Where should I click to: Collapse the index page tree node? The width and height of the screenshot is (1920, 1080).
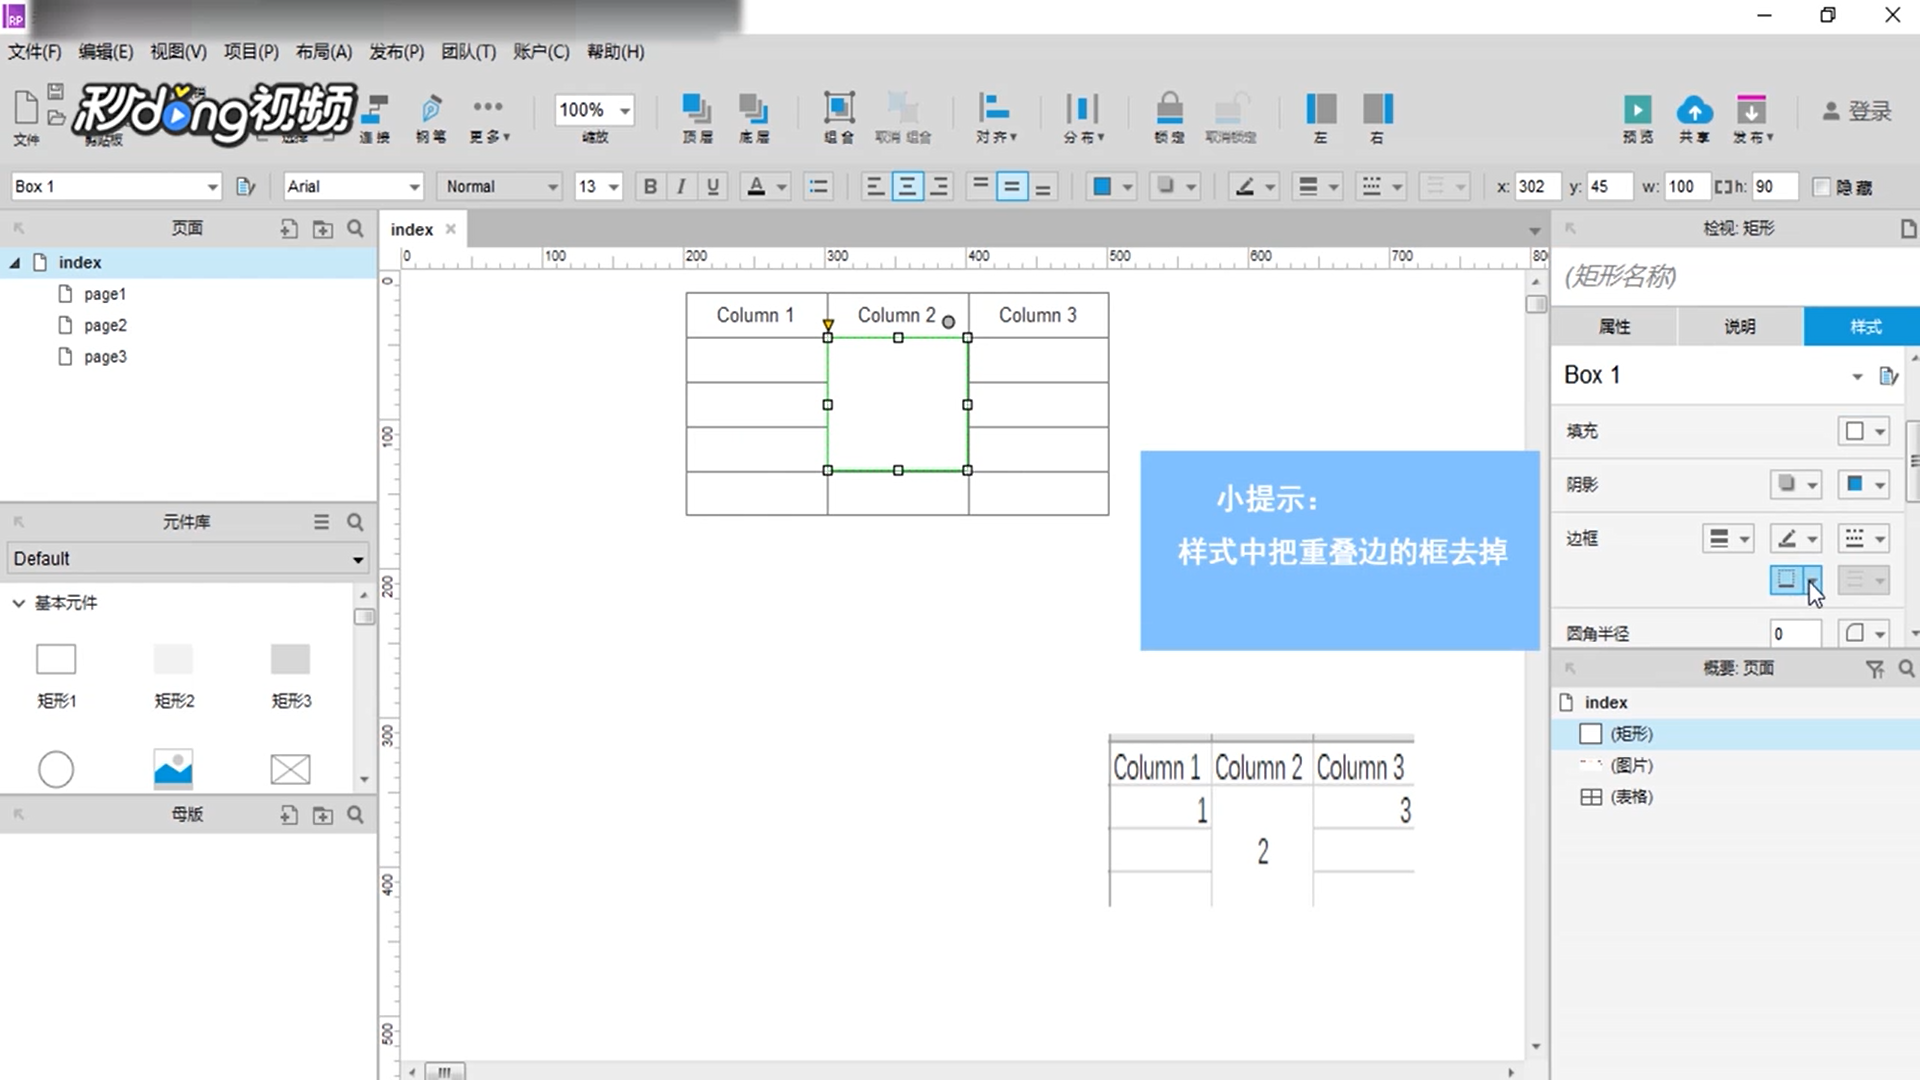tap(15, 263)
